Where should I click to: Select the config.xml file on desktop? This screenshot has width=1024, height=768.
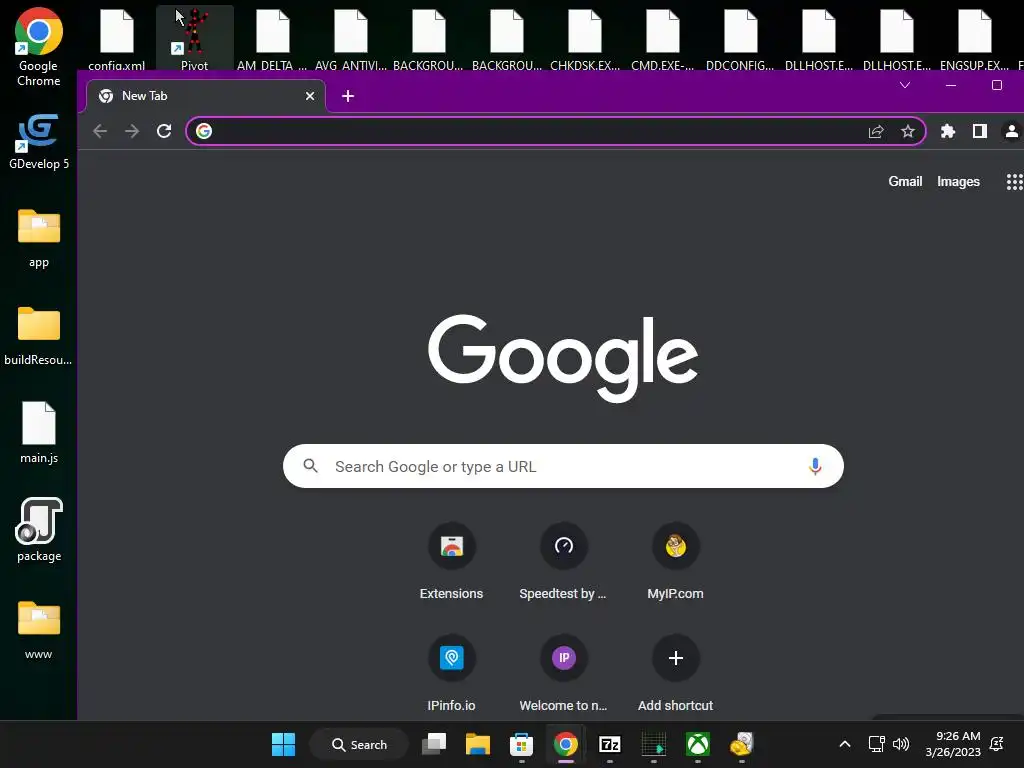click(116, 39)
